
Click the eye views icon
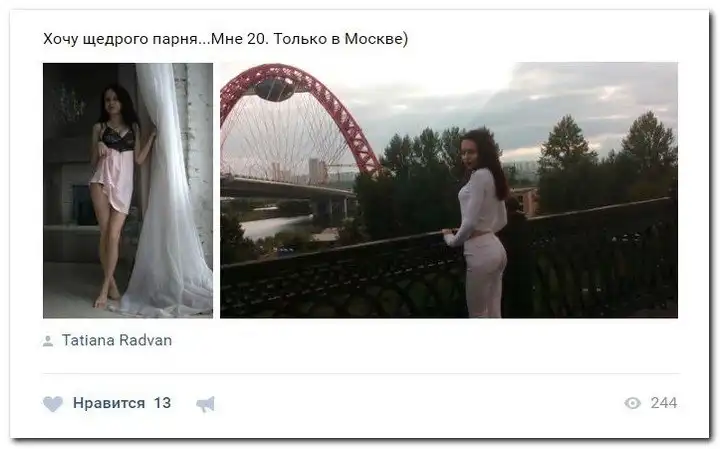pyautogui.click(x=632, y=403)
